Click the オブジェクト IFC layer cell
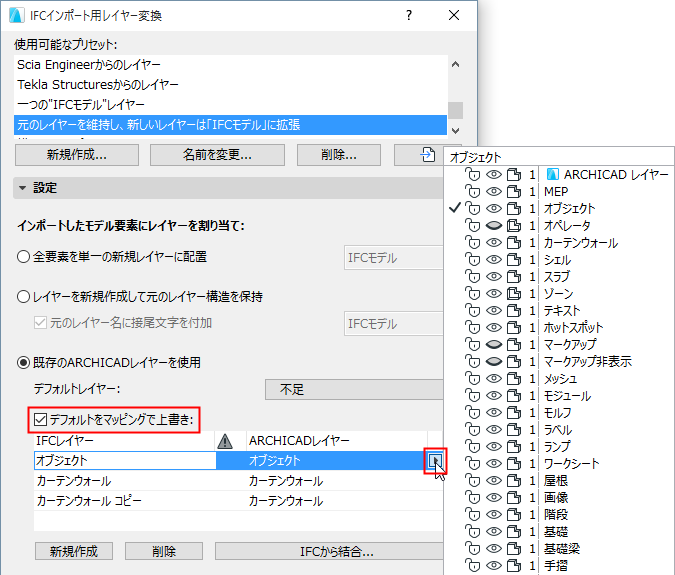This screenshot has width=675, height=575. (125, 461)
